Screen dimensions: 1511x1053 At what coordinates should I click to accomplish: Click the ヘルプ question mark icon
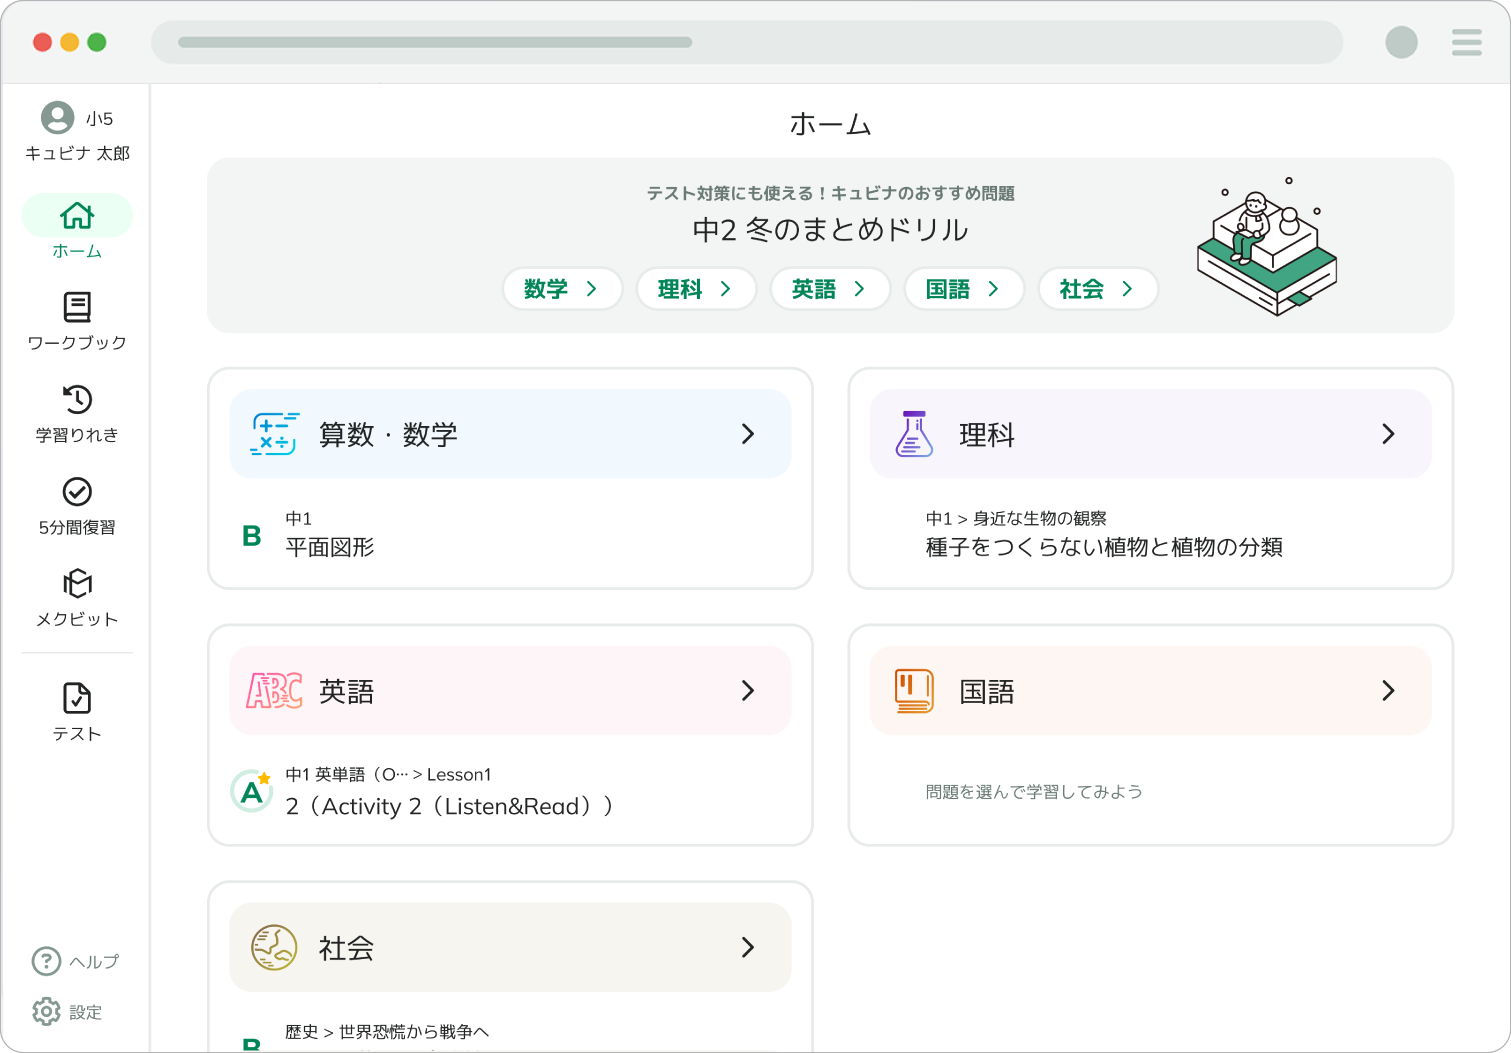coord(46,961)
